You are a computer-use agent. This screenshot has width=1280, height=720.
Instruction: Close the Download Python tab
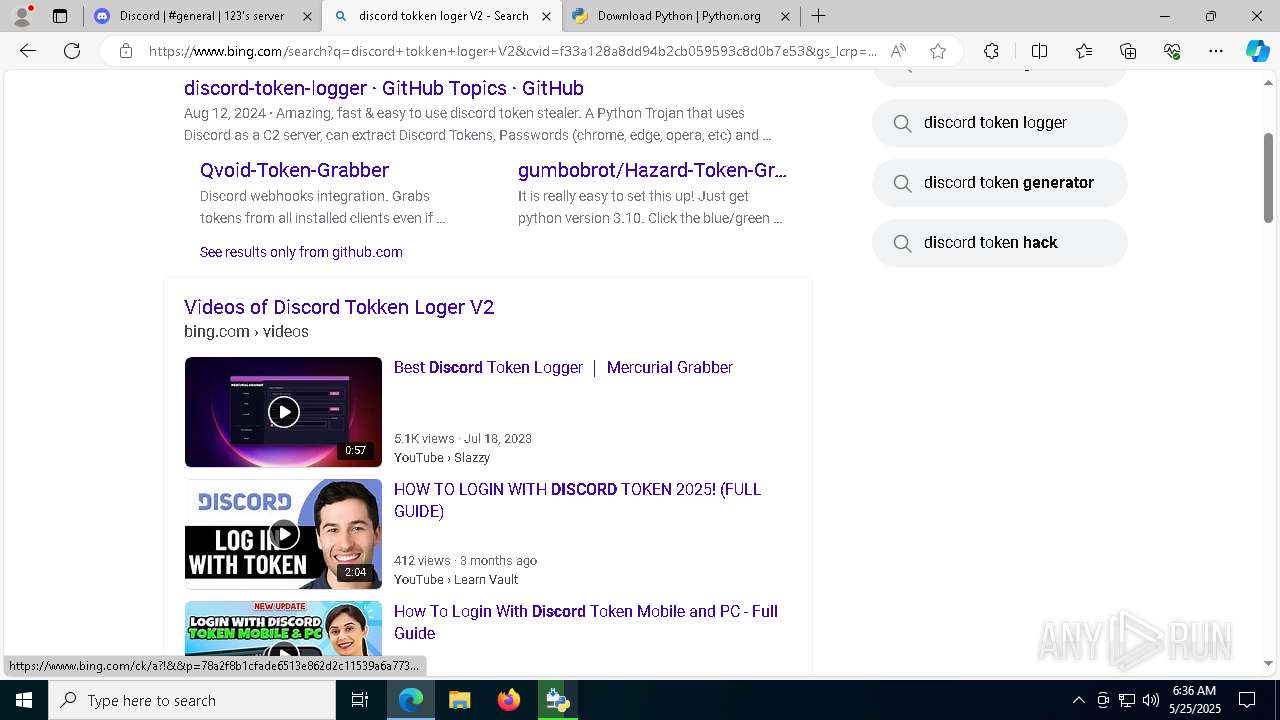point(785,16)
